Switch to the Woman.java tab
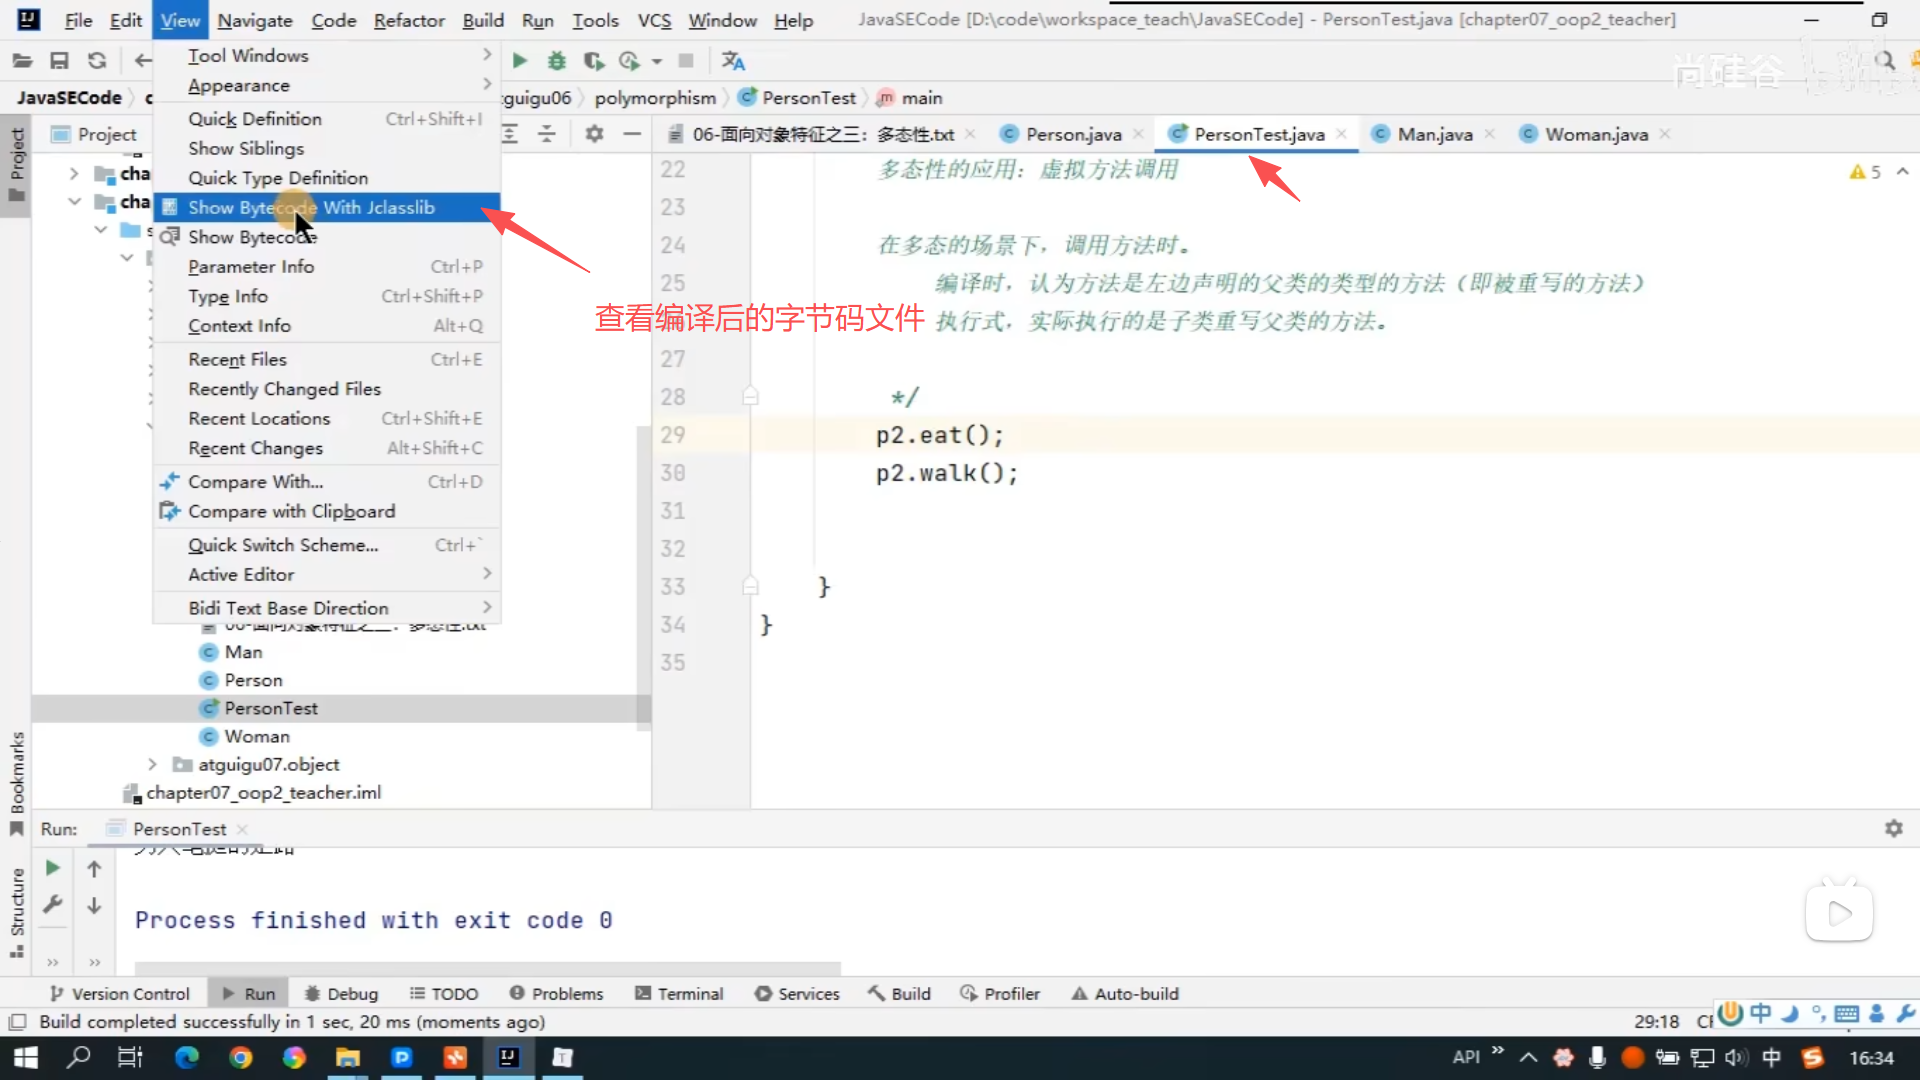 1595,134
